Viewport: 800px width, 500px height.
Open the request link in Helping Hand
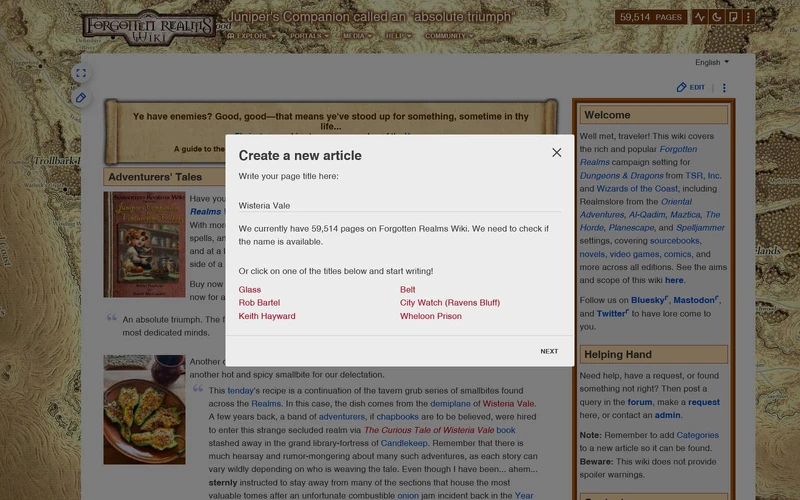[x=704, y=402]
